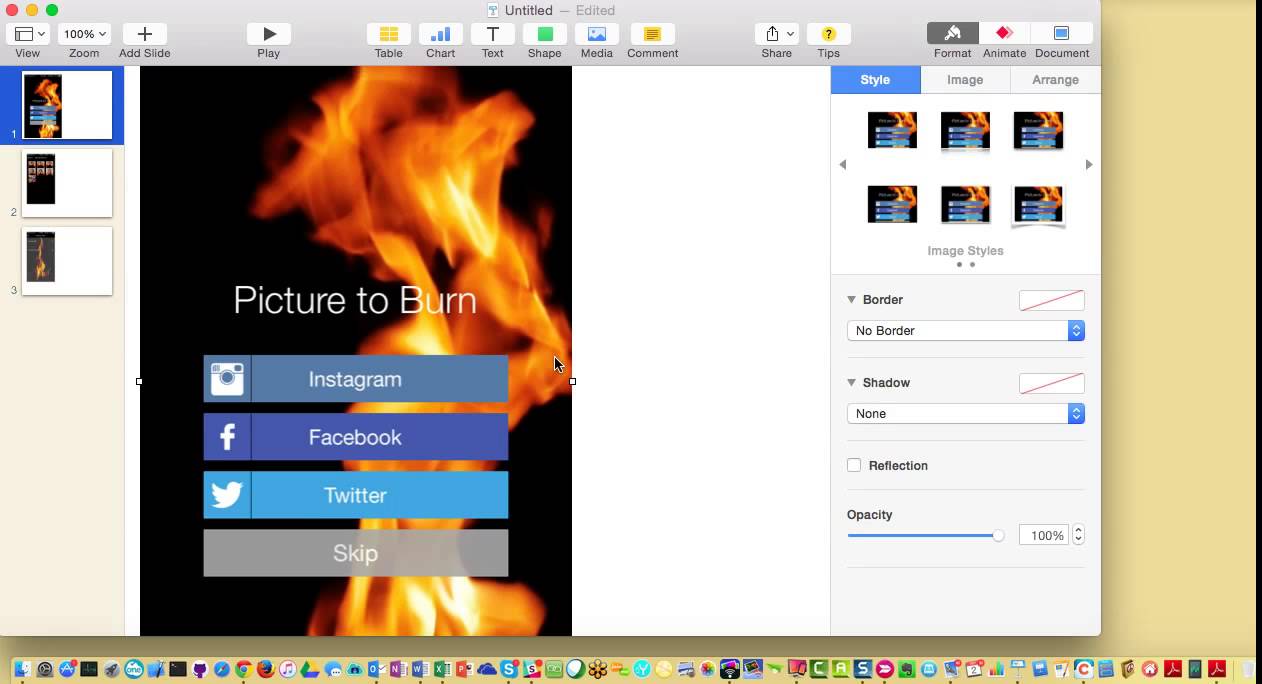Screen dimensions: 1262x684
Task: Click the Skip button on slide
Action: (x=356, y=553)
